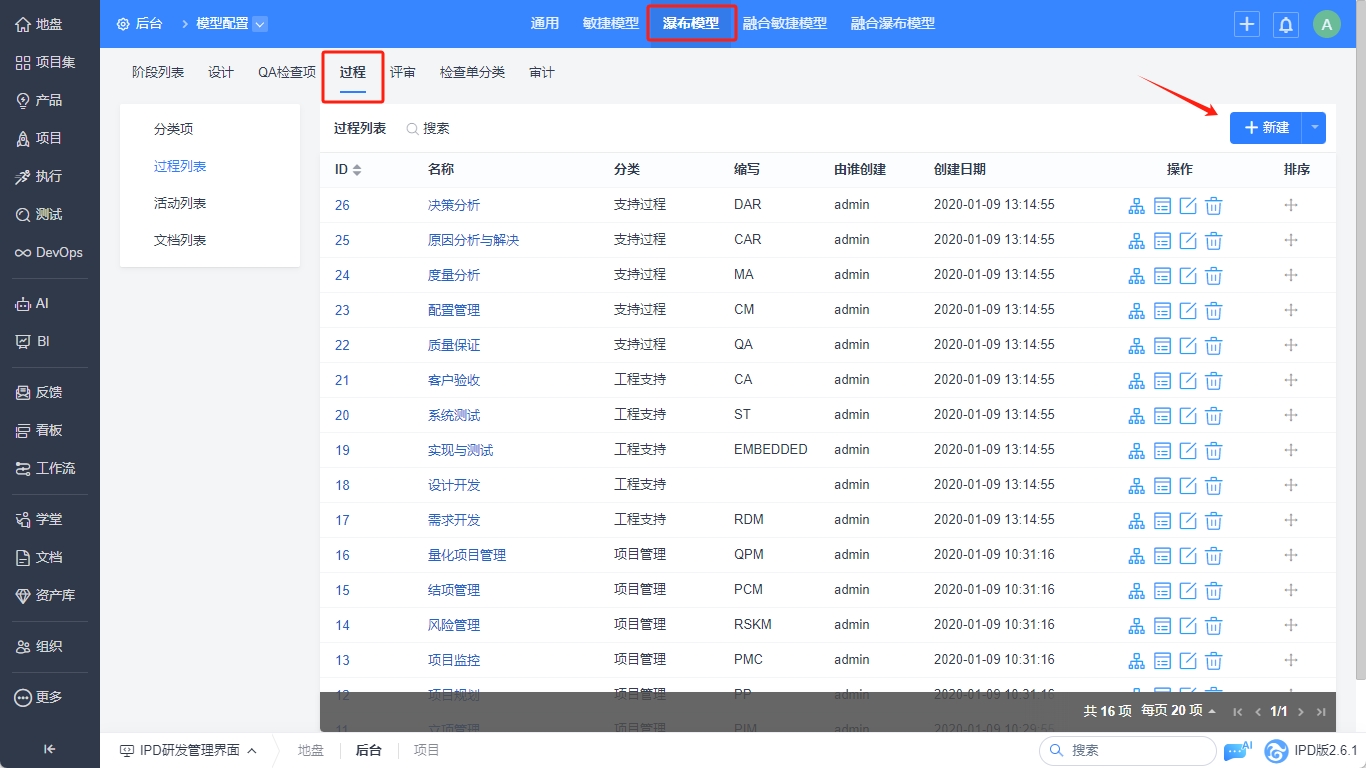
Task: Open the user avatar menu
Action: (x=1326, y=25)
